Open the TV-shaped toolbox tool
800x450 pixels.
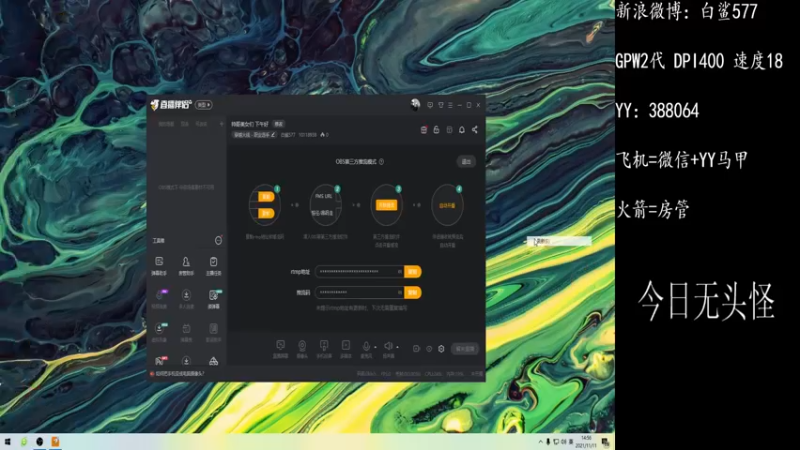tap(186, 332)
